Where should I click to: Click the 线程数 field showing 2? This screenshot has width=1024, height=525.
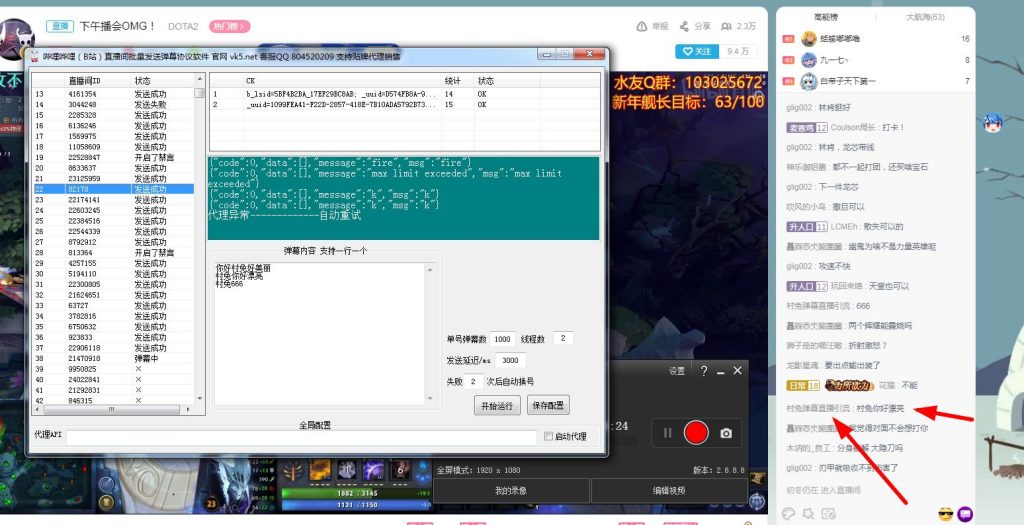point(563,338)
